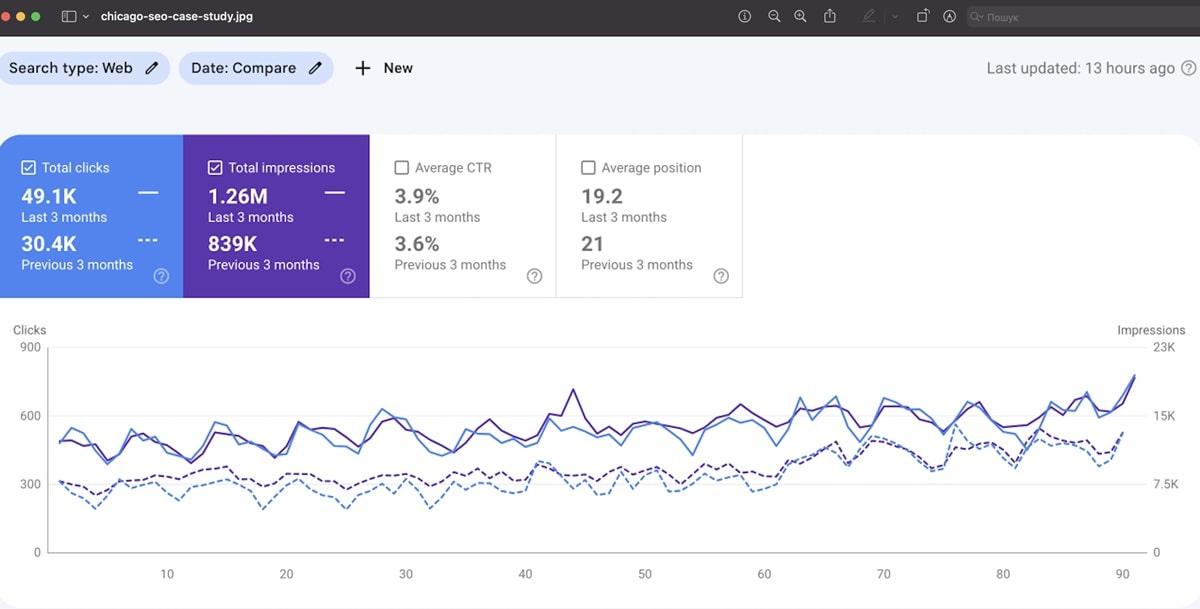Click the zoom in magnifier icon
The width and height of the screenshot is (1200, 609).
point(800,17)
